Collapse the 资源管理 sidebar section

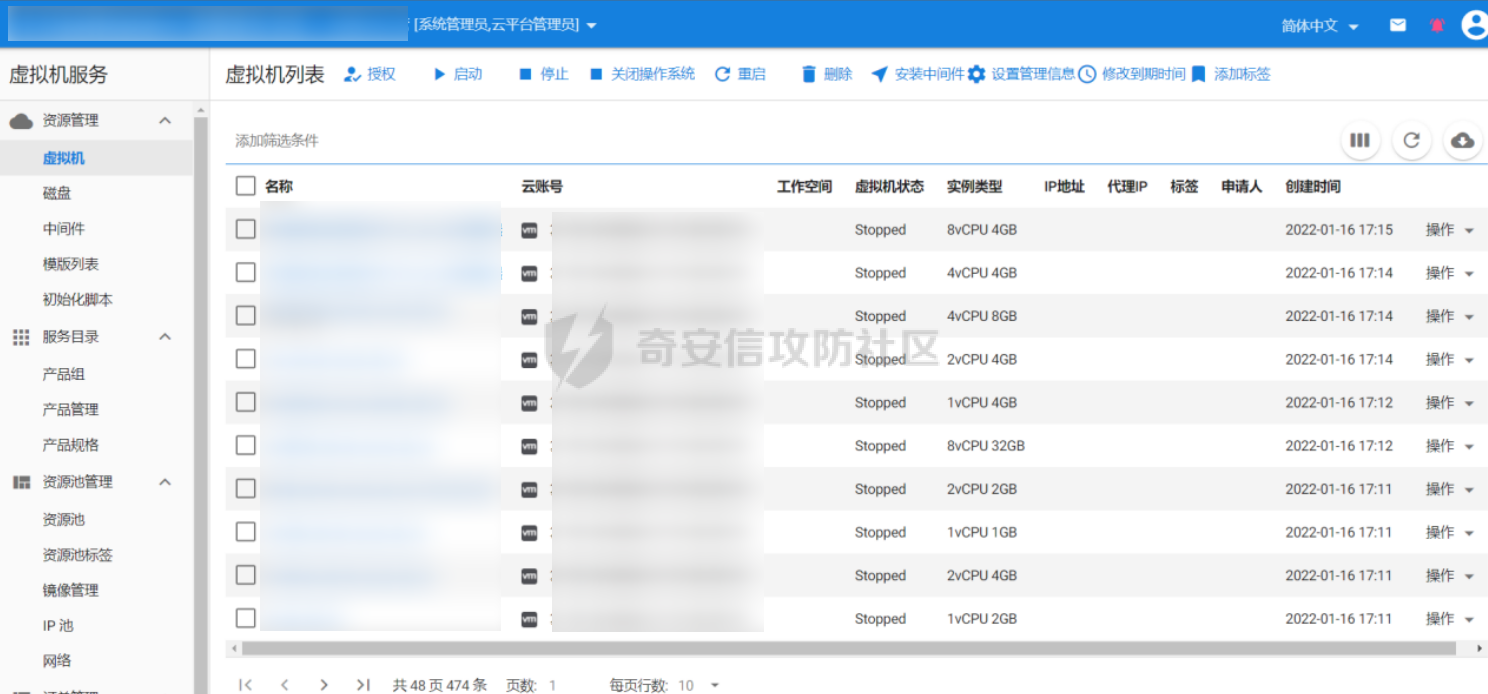pos(165,120)
